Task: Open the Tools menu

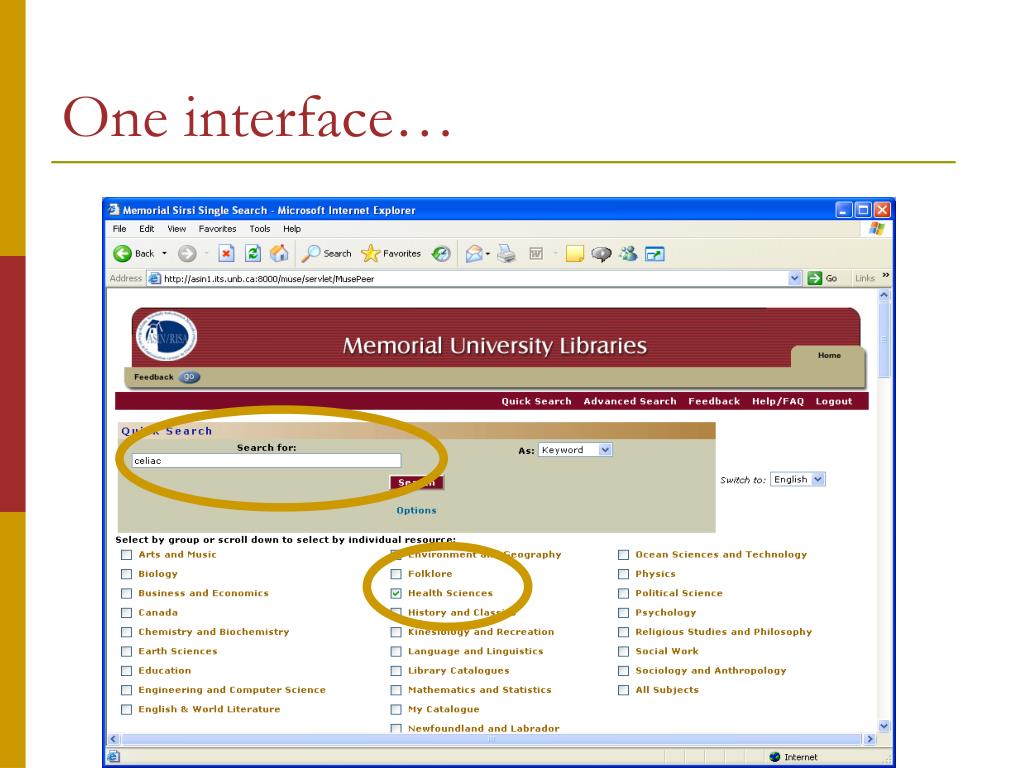Action: pyautogui.click(x=259, y=229)
